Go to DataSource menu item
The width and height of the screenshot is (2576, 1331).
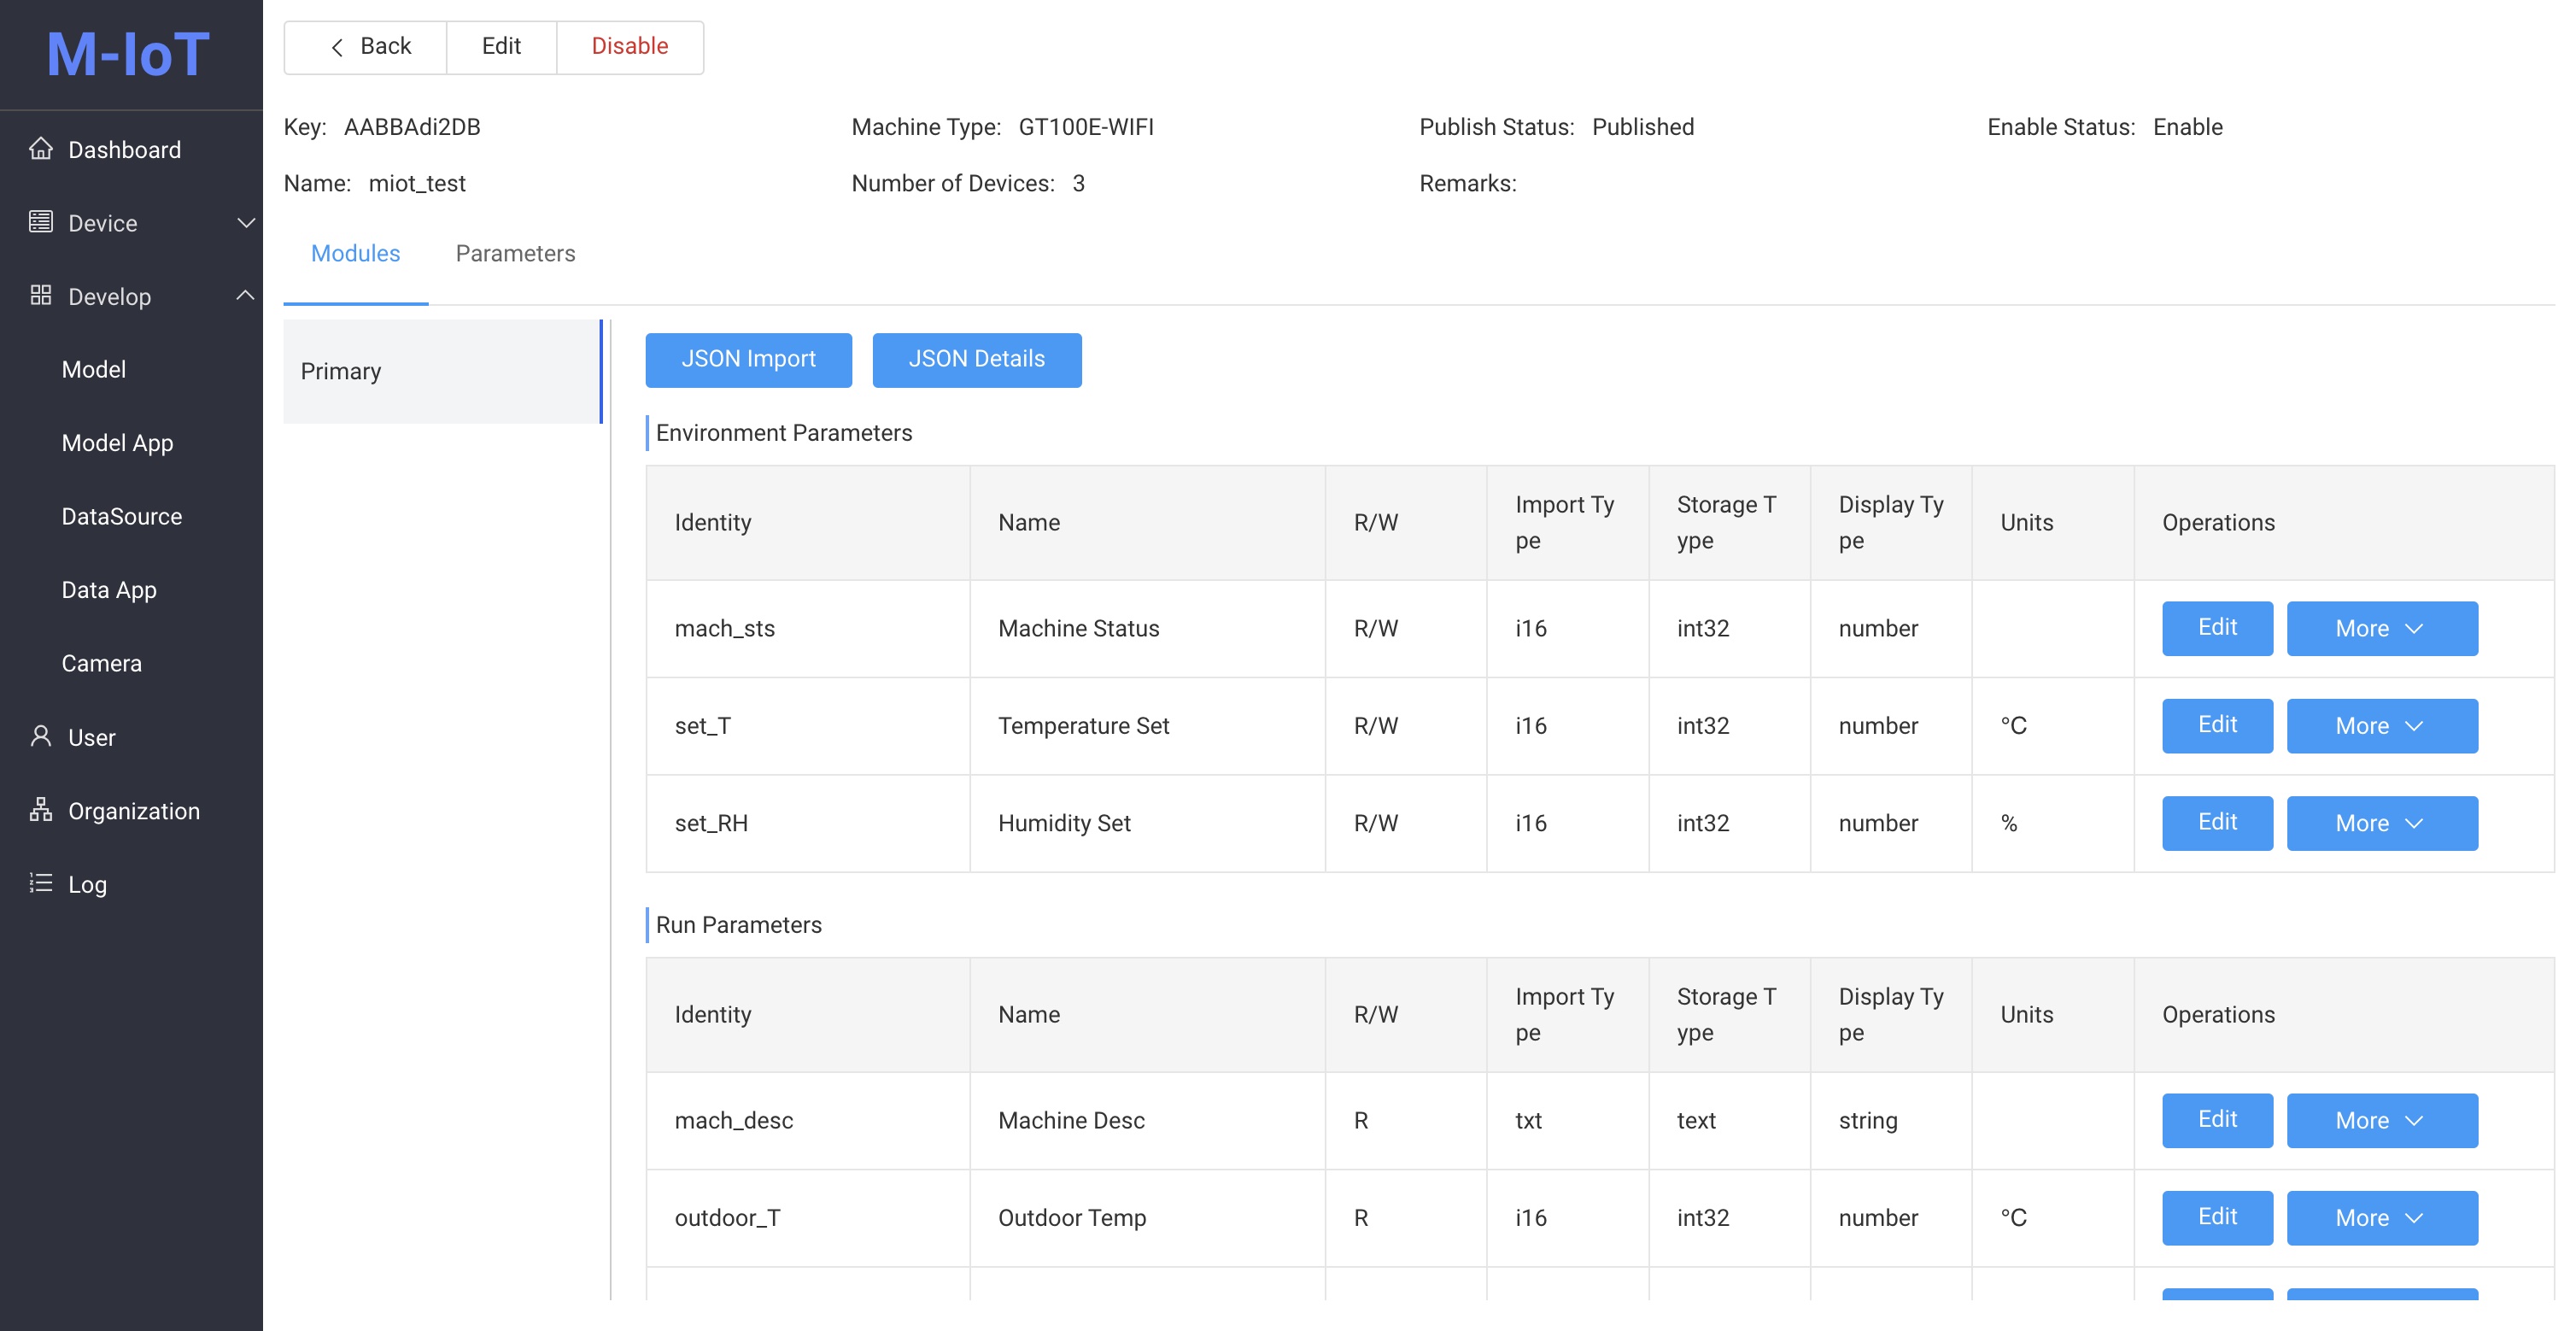[122, 516]
